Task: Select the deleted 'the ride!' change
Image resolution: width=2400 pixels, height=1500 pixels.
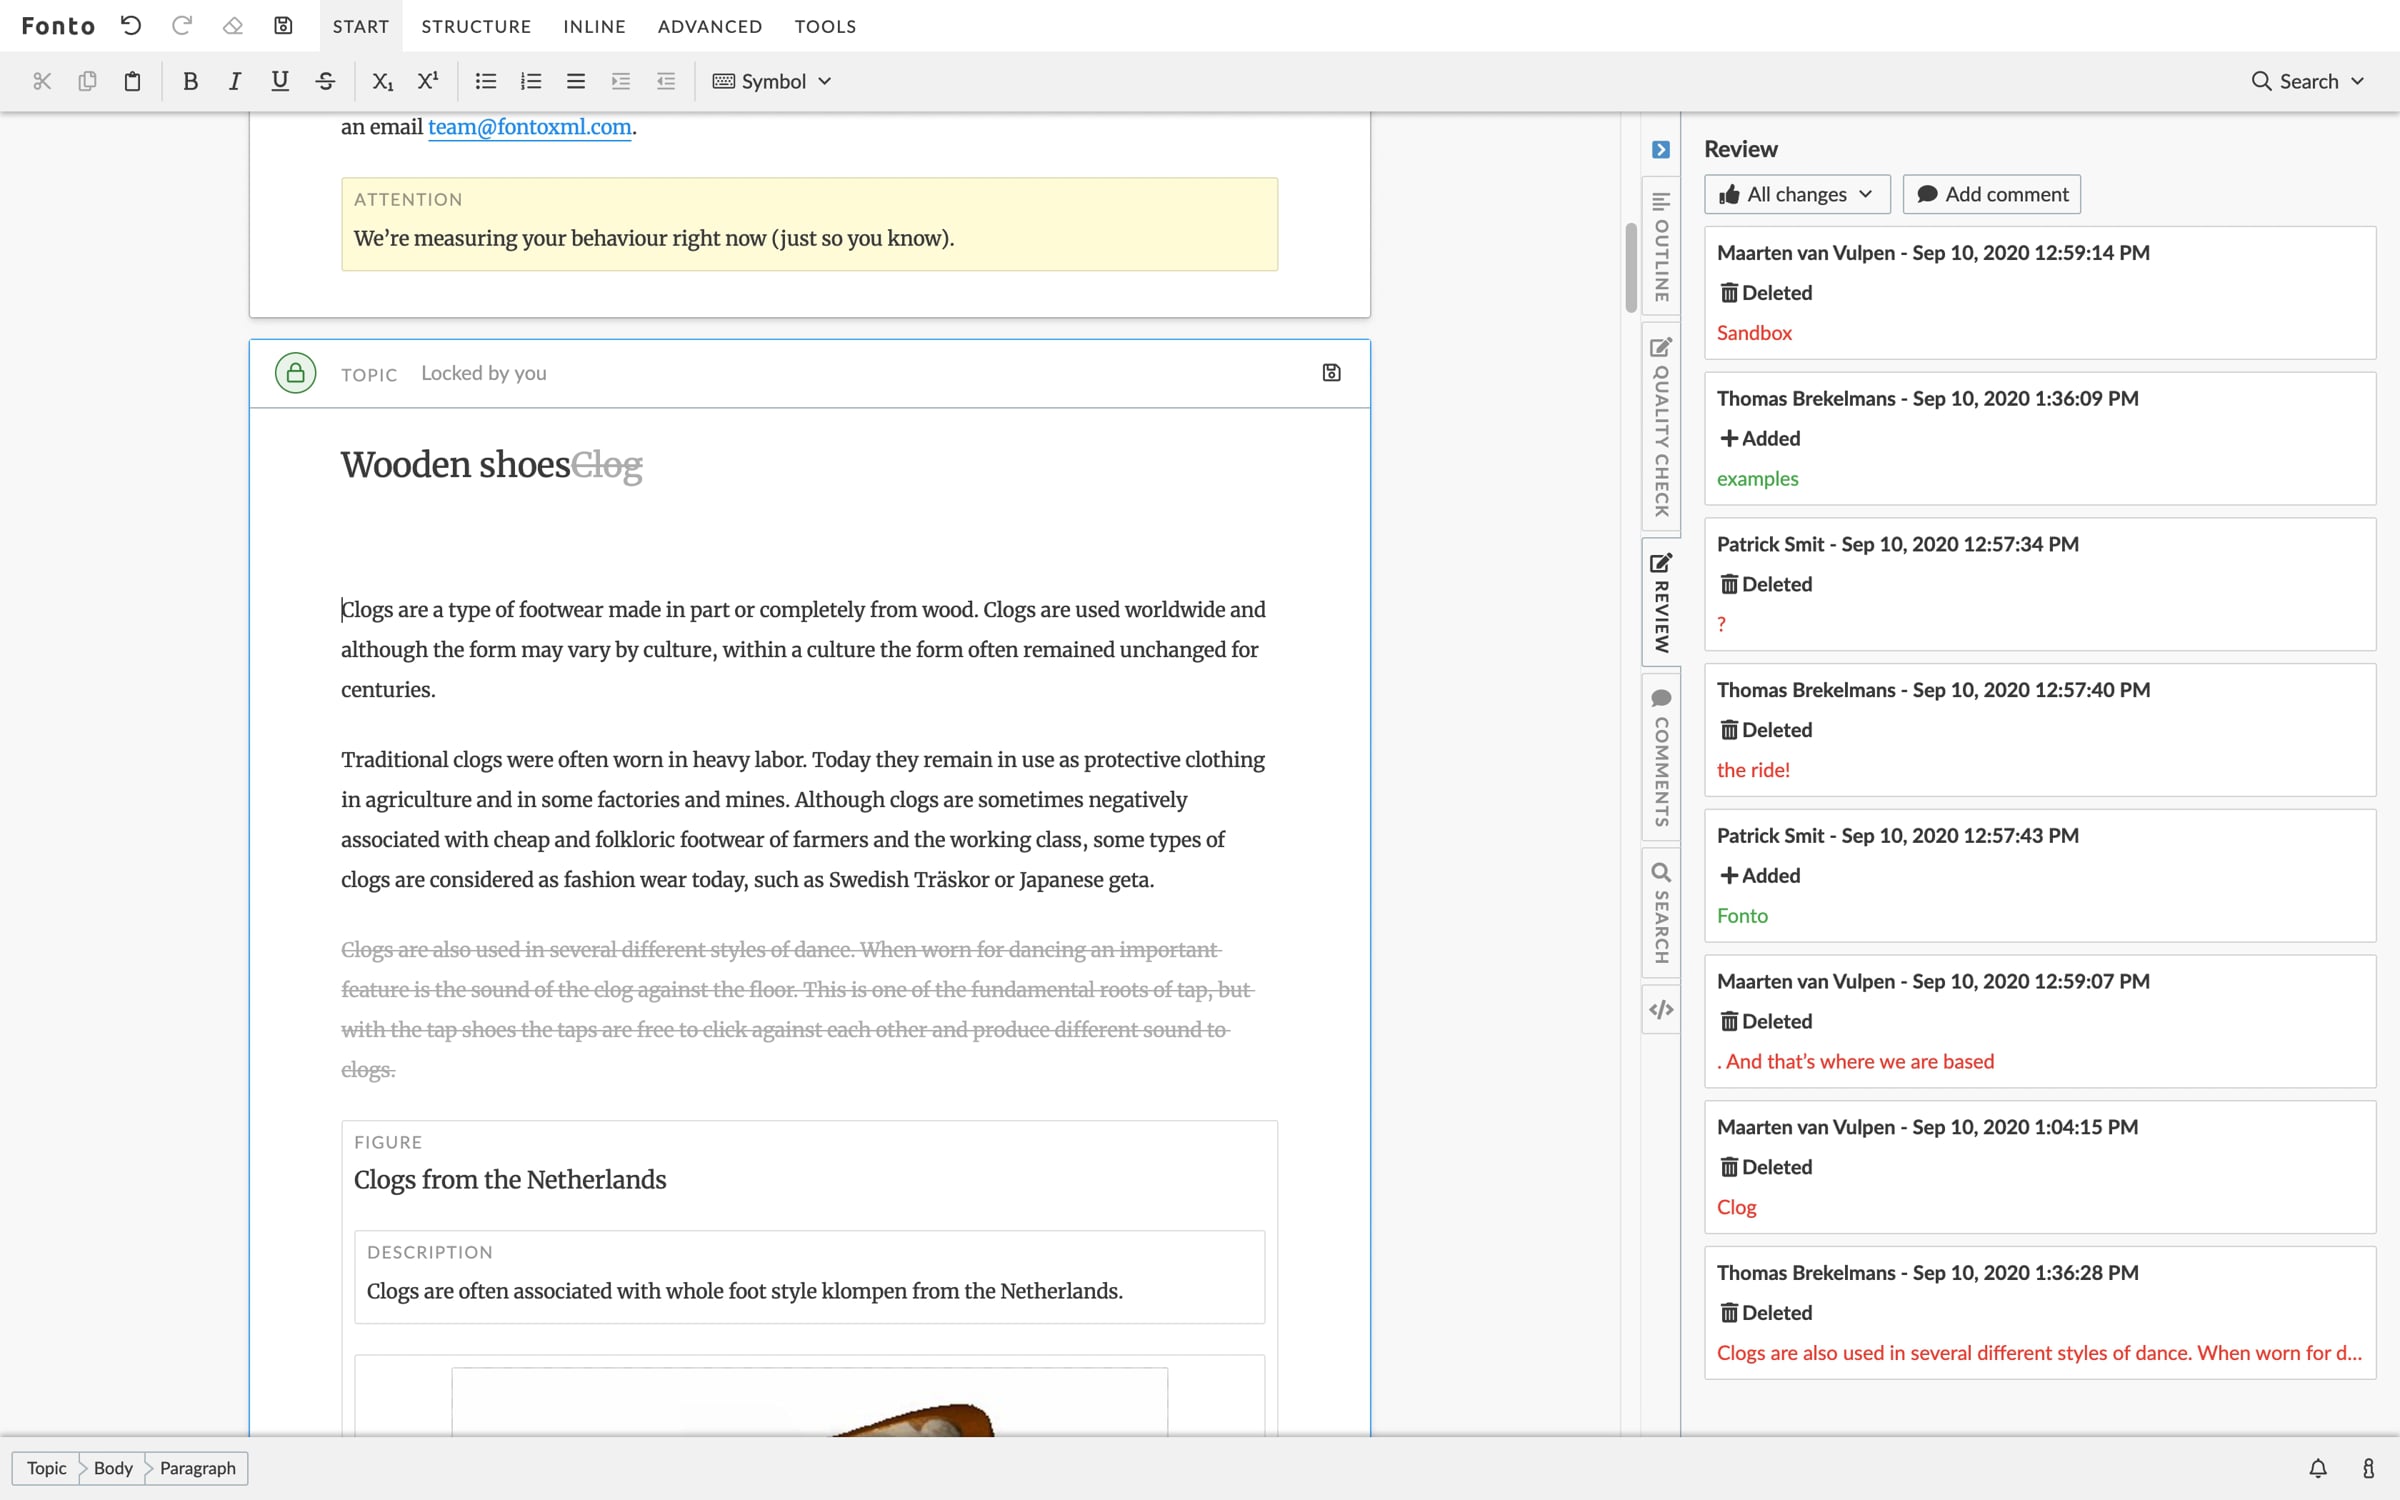Action: click(x=2040, y=730)
